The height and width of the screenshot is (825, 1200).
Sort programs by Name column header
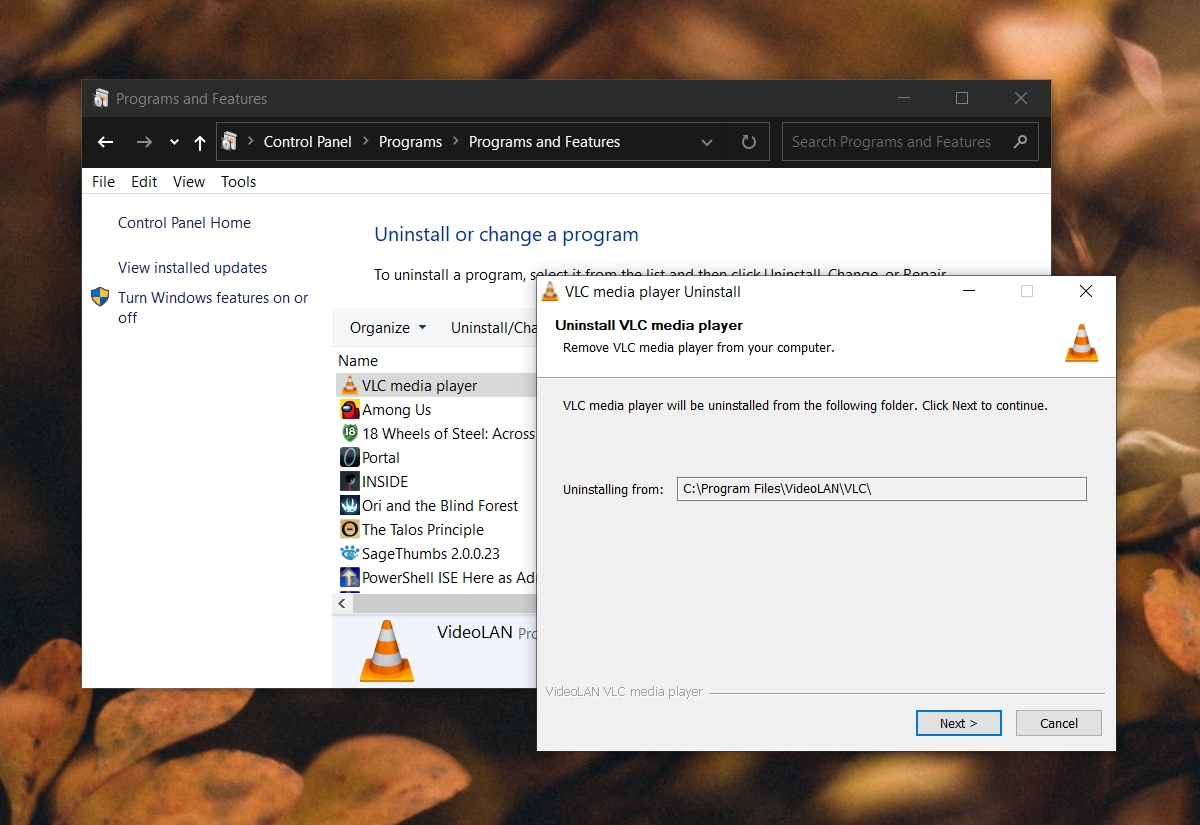[358, 361]
